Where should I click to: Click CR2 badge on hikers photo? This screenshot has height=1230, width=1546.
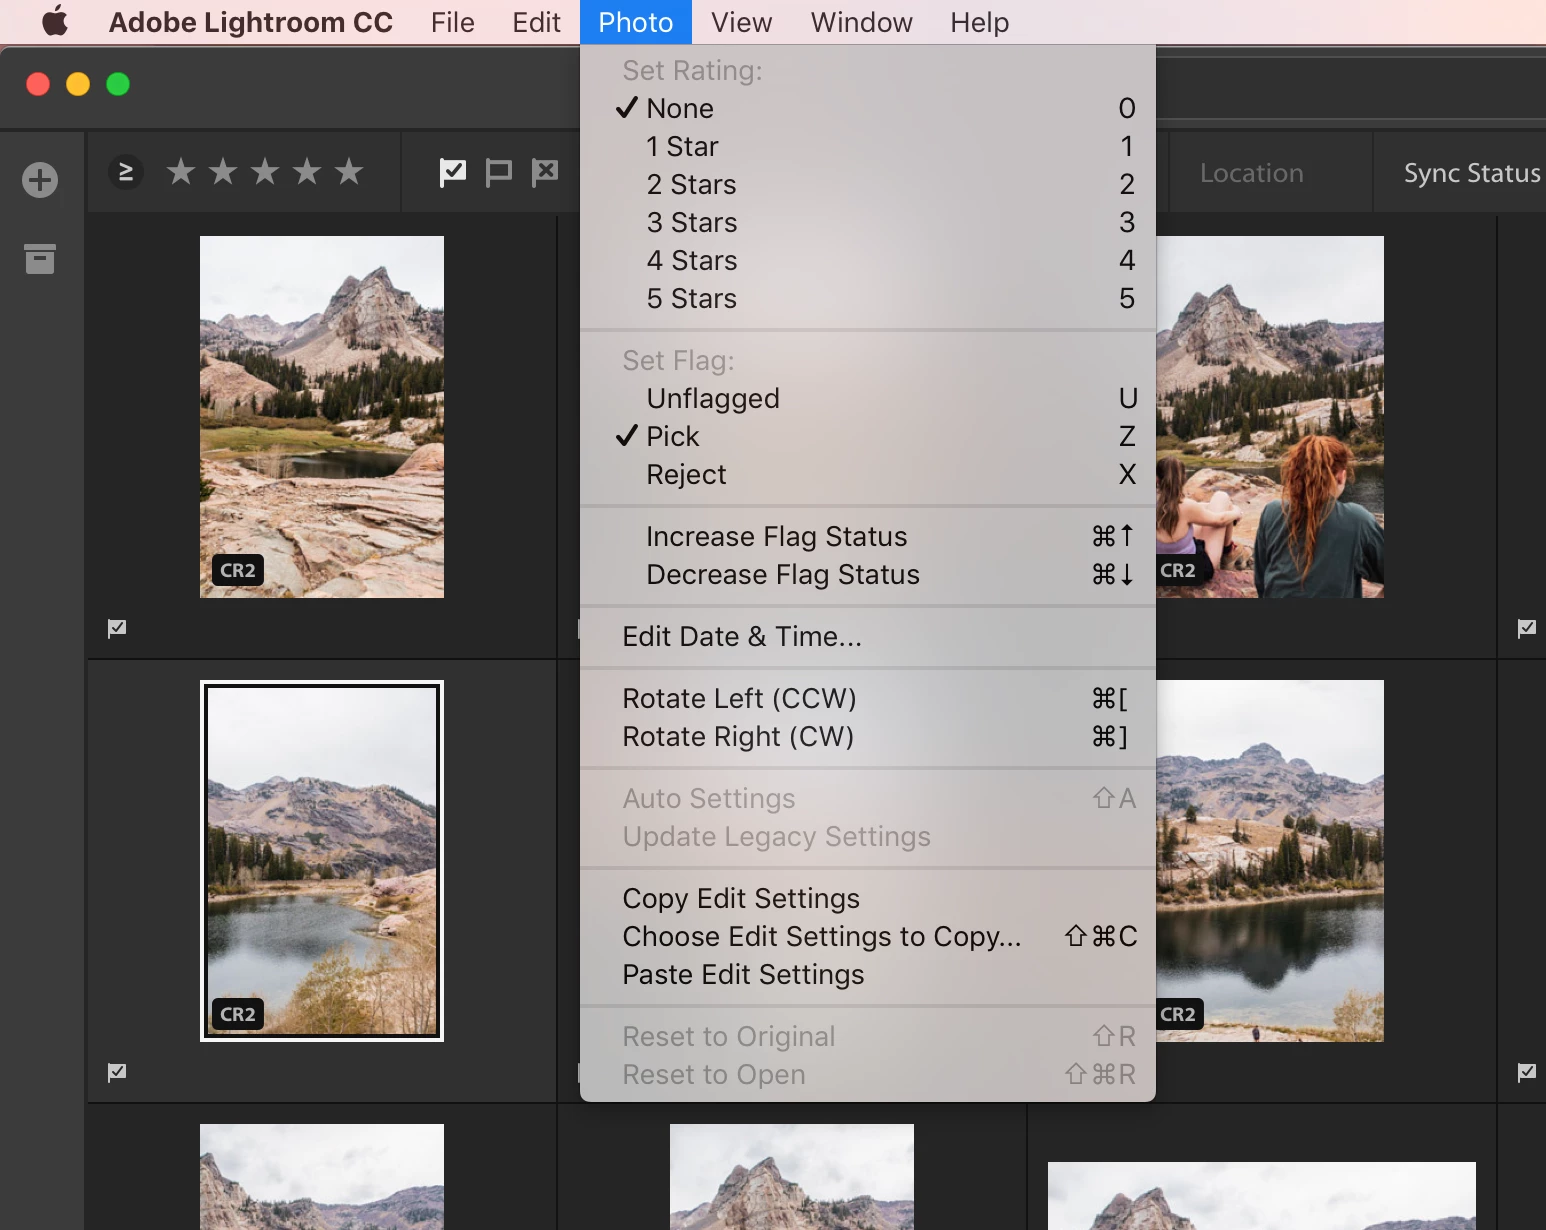point(1179,570)
